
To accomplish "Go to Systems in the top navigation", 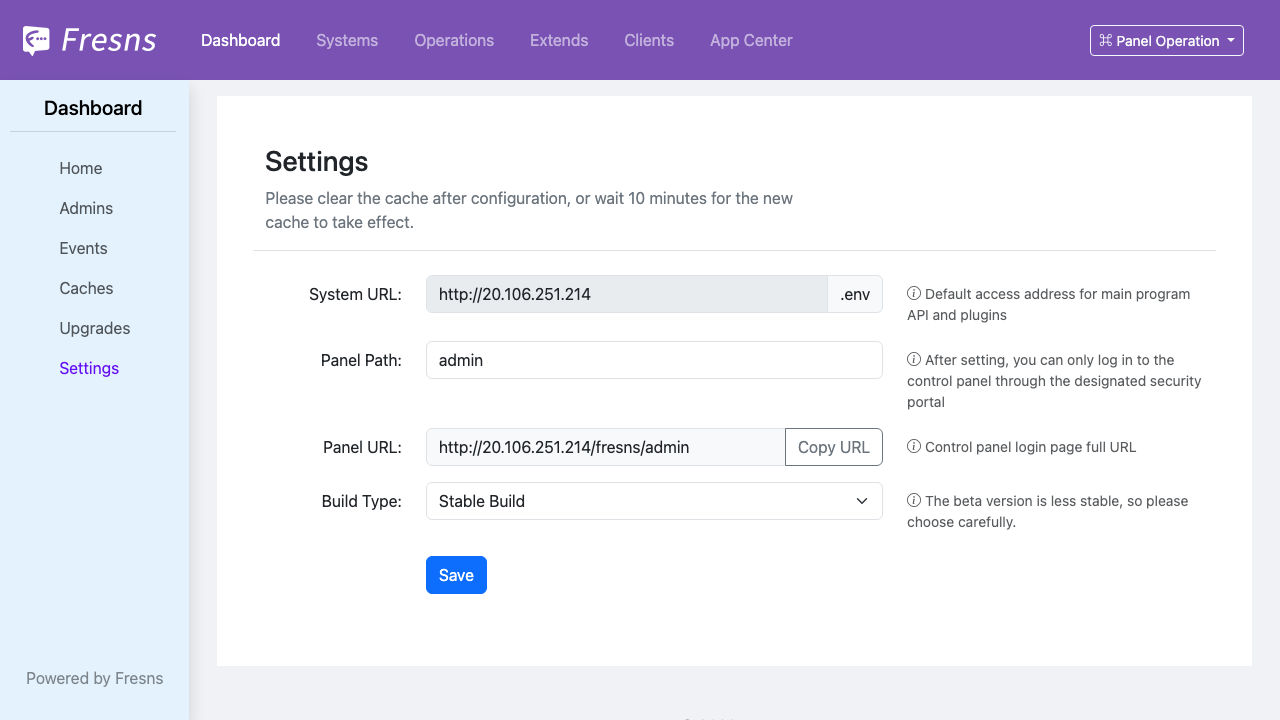I will point(347,40).
